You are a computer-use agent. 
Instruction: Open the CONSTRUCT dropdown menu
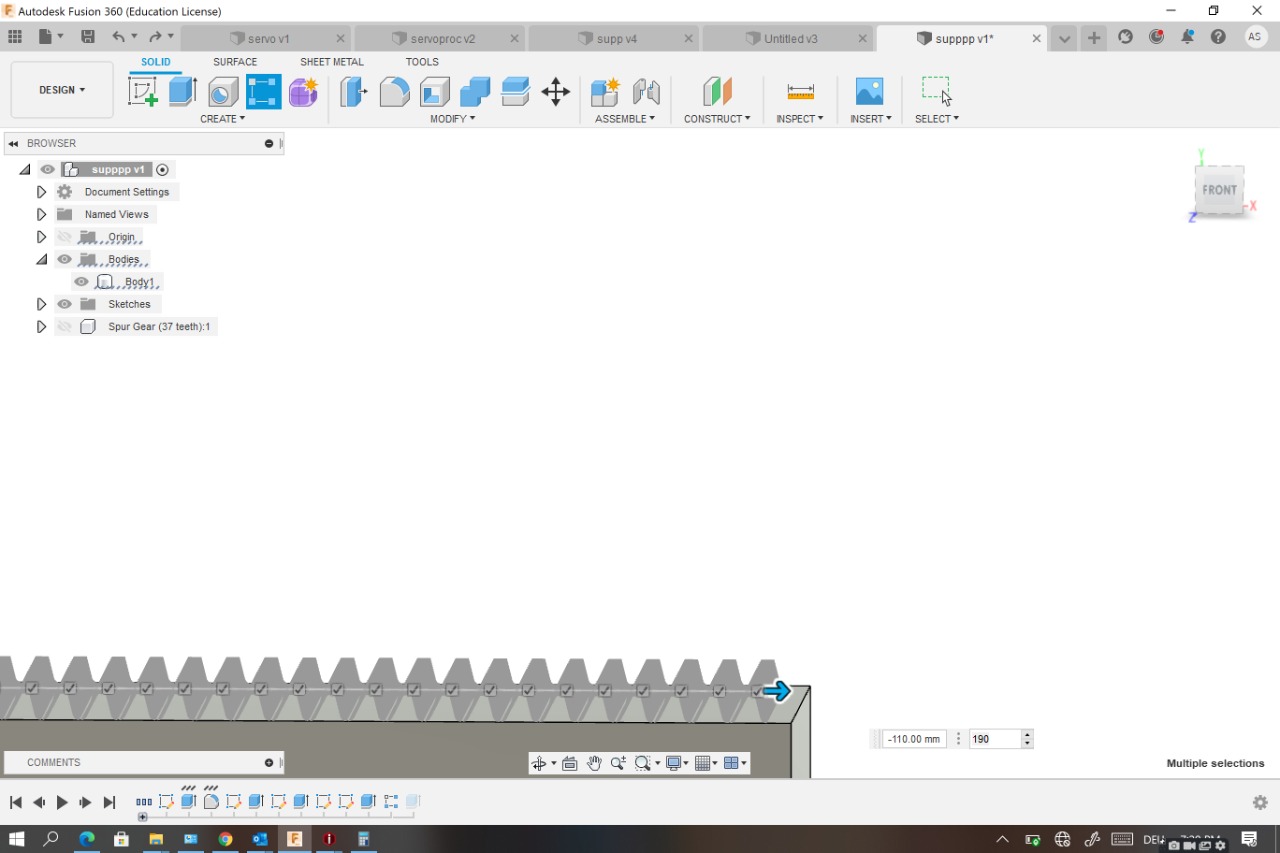(x=717, y=119)
